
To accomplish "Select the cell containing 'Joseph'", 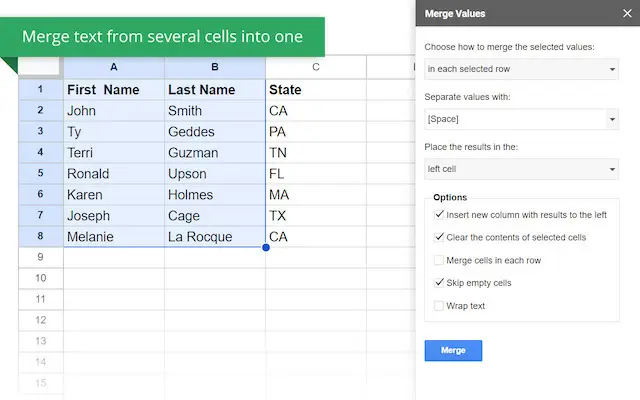I will [114, 216].
